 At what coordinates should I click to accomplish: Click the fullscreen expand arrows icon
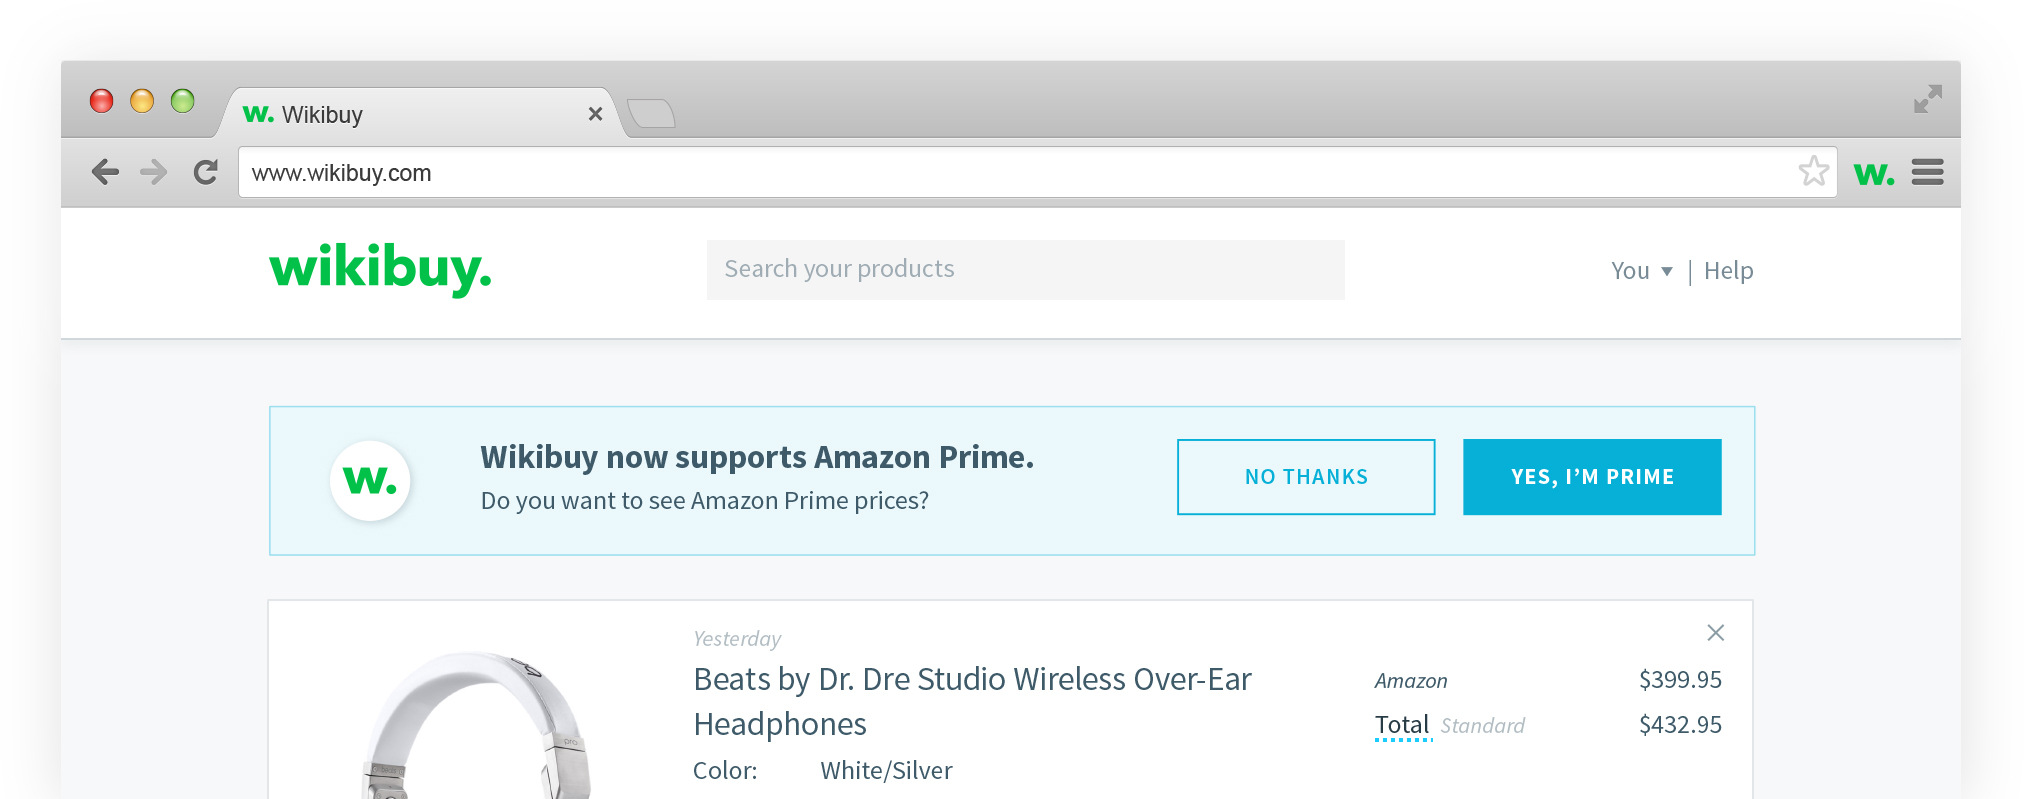tap(1927, 99)
